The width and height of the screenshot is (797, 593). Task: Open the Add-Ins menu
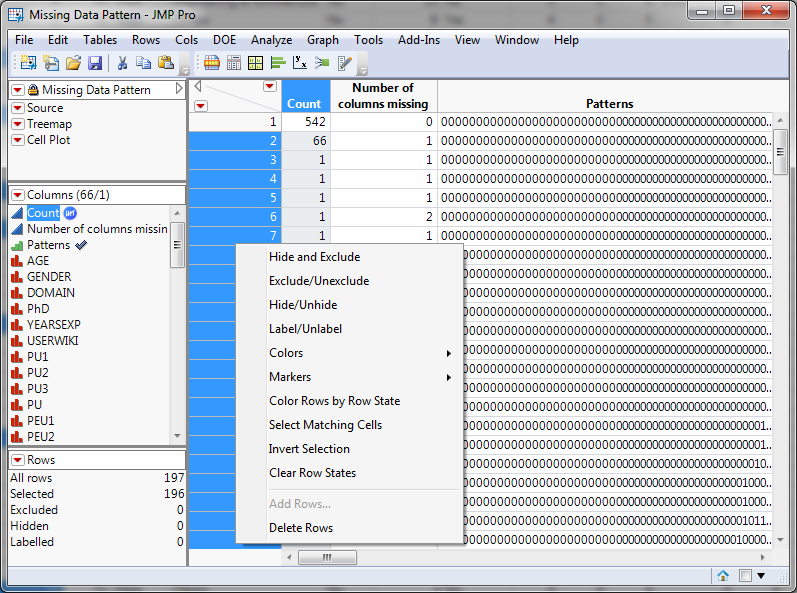[419, 40]
